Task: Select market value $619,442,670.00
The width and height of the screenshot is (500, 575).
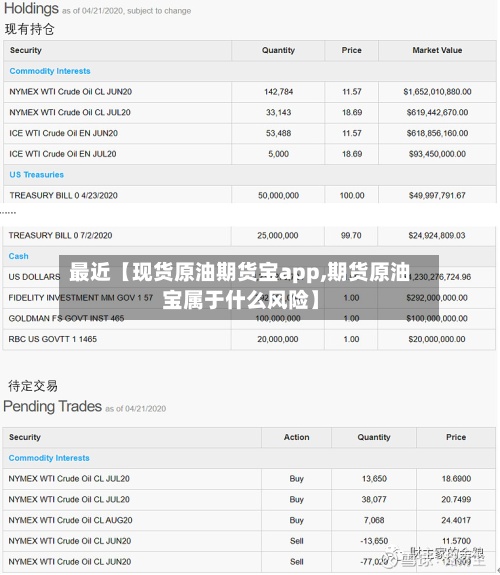Action: [x=437, y=113]
